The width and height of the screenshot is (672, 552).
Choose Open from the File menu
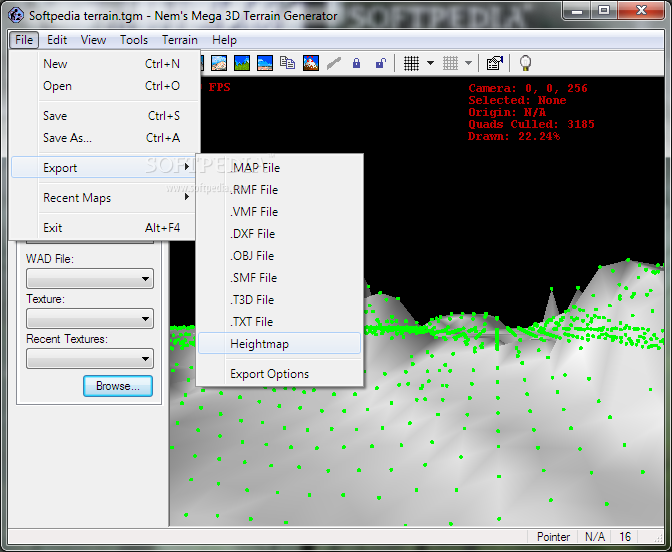click(103, 86)
